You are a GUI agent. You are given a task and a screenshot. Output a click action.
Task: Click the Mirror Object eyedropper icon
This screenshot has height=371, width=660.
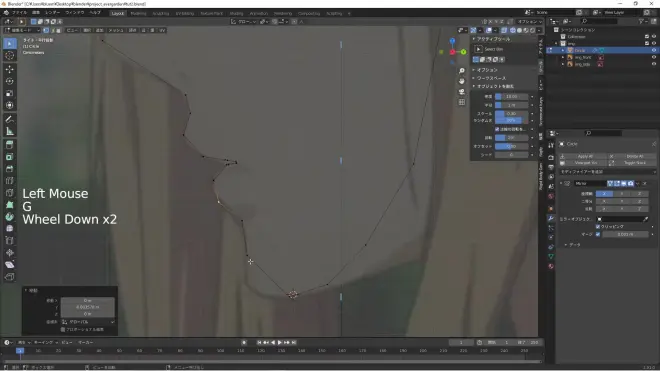646,219
